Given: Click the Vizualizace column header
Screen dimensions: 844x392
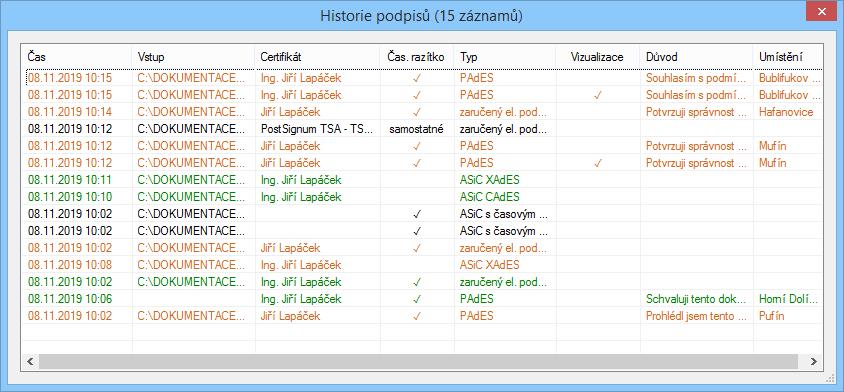Looking at the screenshot, I should [597, 57].
